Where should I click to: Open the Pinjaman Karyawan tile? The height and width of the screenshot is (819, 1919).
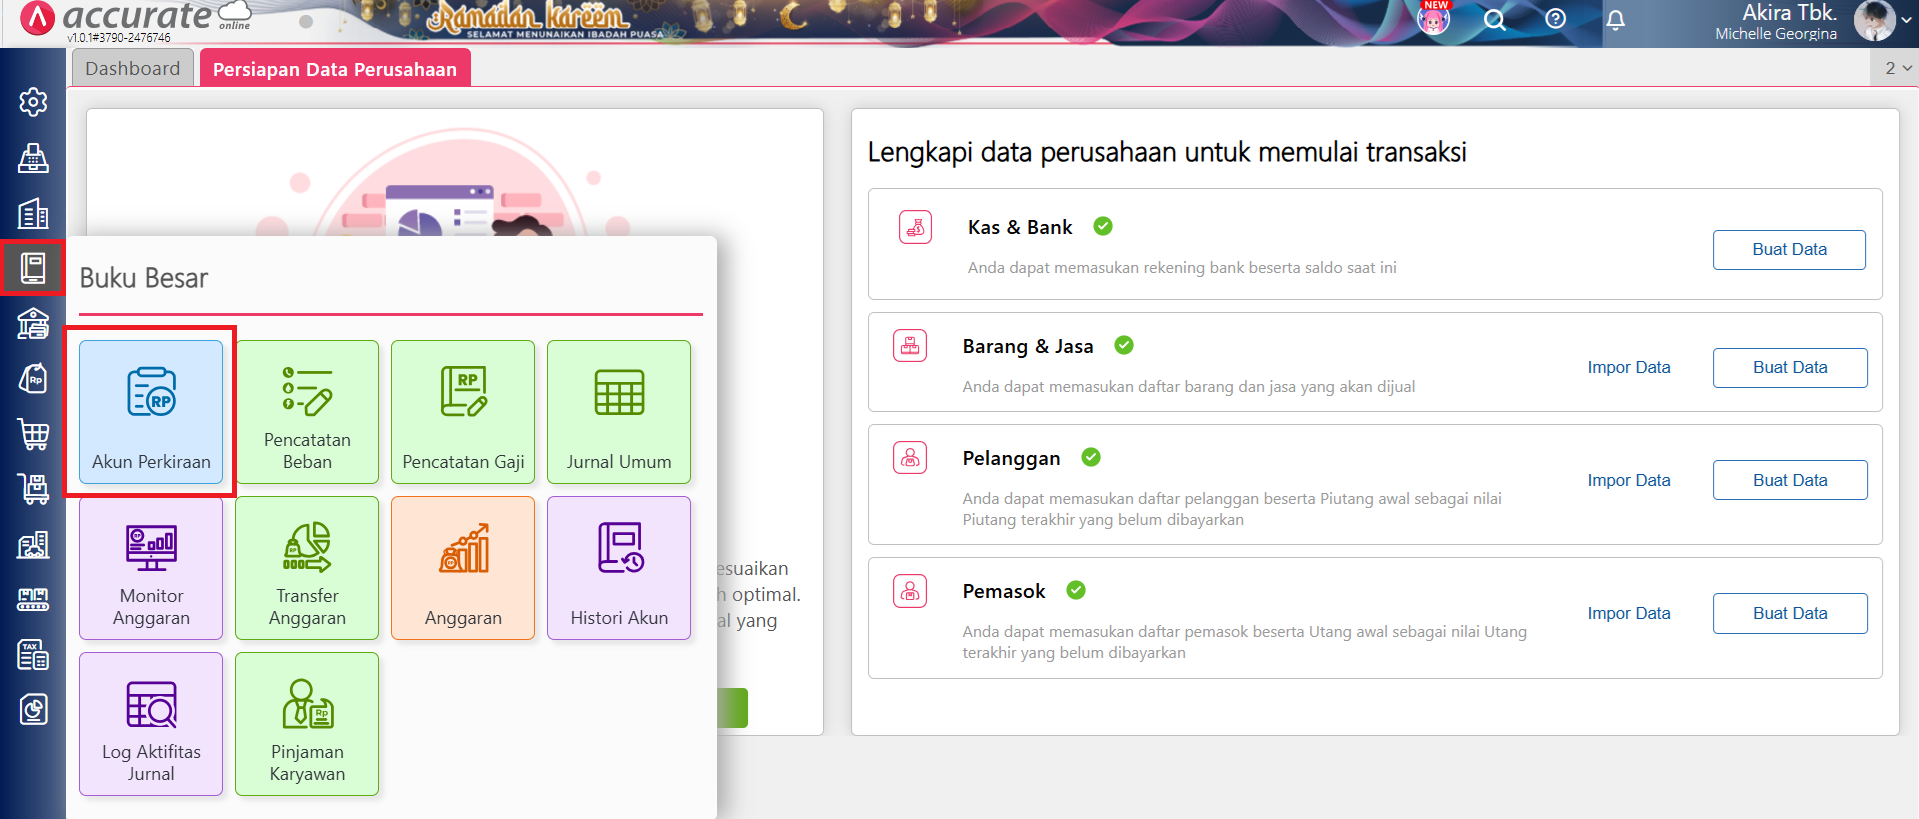pos(307,724)
